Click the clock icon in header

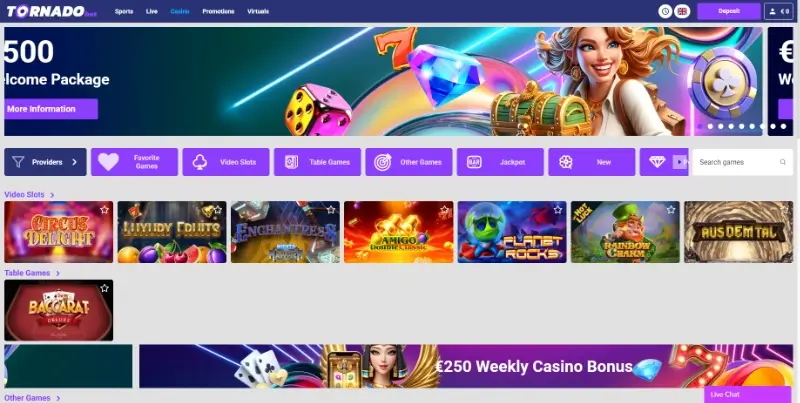click(x=665, y=11)
